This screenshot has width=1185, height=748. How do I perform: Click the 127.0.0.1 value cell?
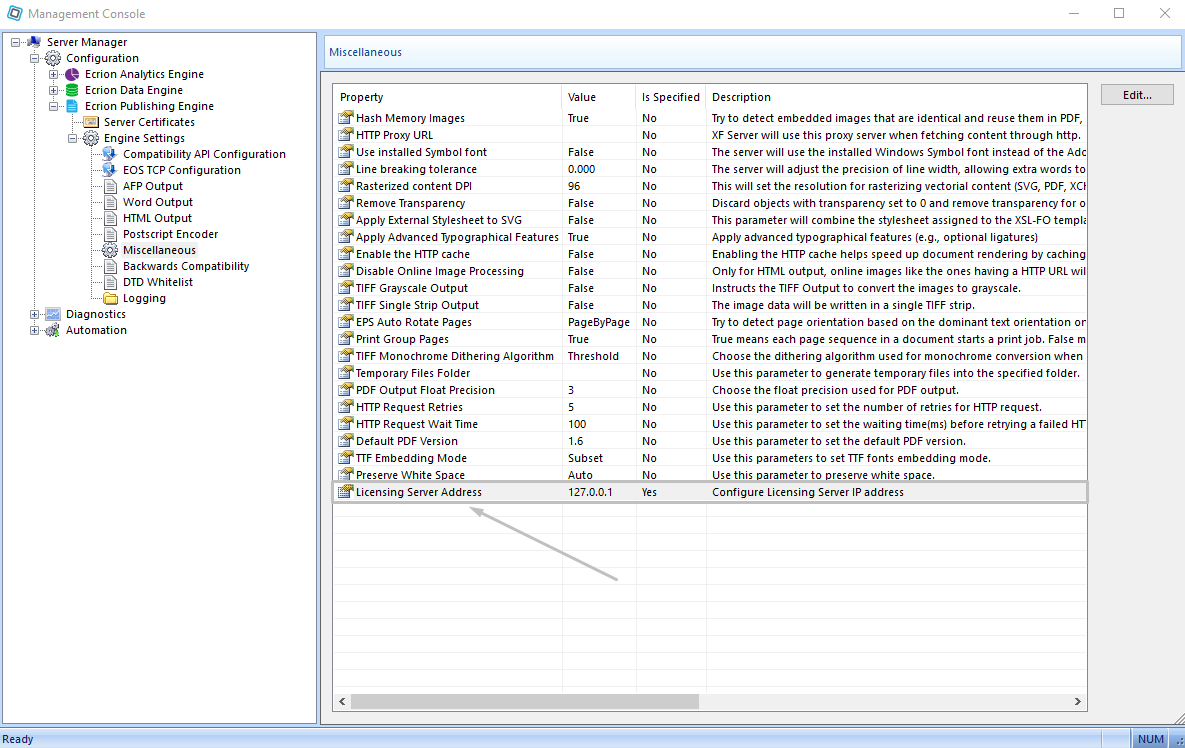[590, 492]
